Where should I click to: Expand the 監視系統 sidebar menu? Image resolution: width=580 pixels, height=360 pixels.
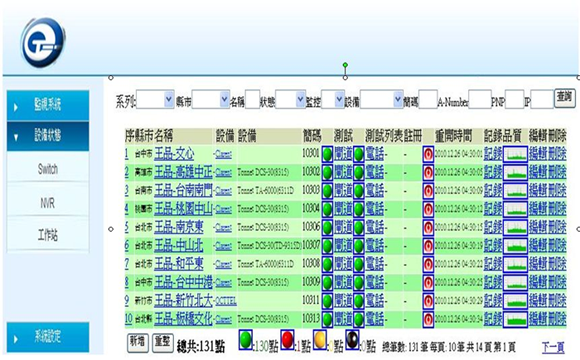48,105
